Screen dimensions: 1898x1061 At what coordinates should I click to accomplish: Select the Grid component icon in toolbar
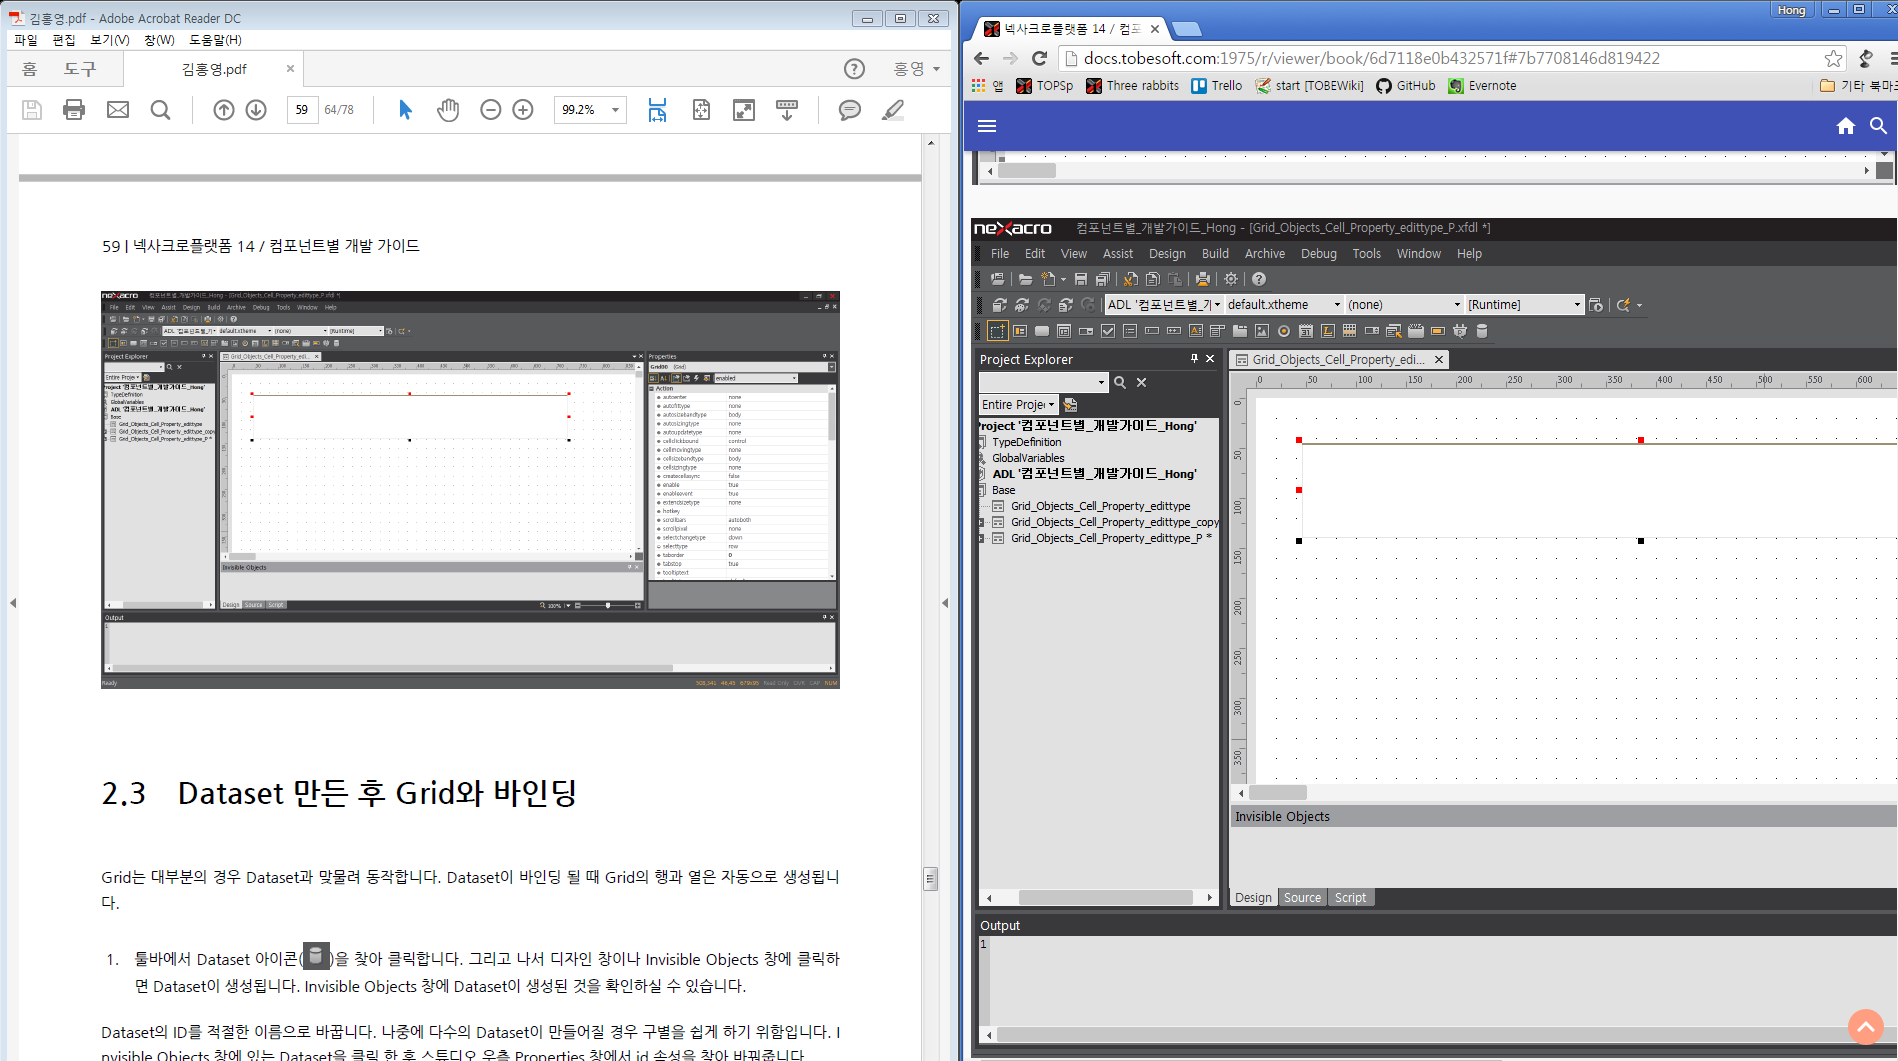click(x=1350, y=331)
